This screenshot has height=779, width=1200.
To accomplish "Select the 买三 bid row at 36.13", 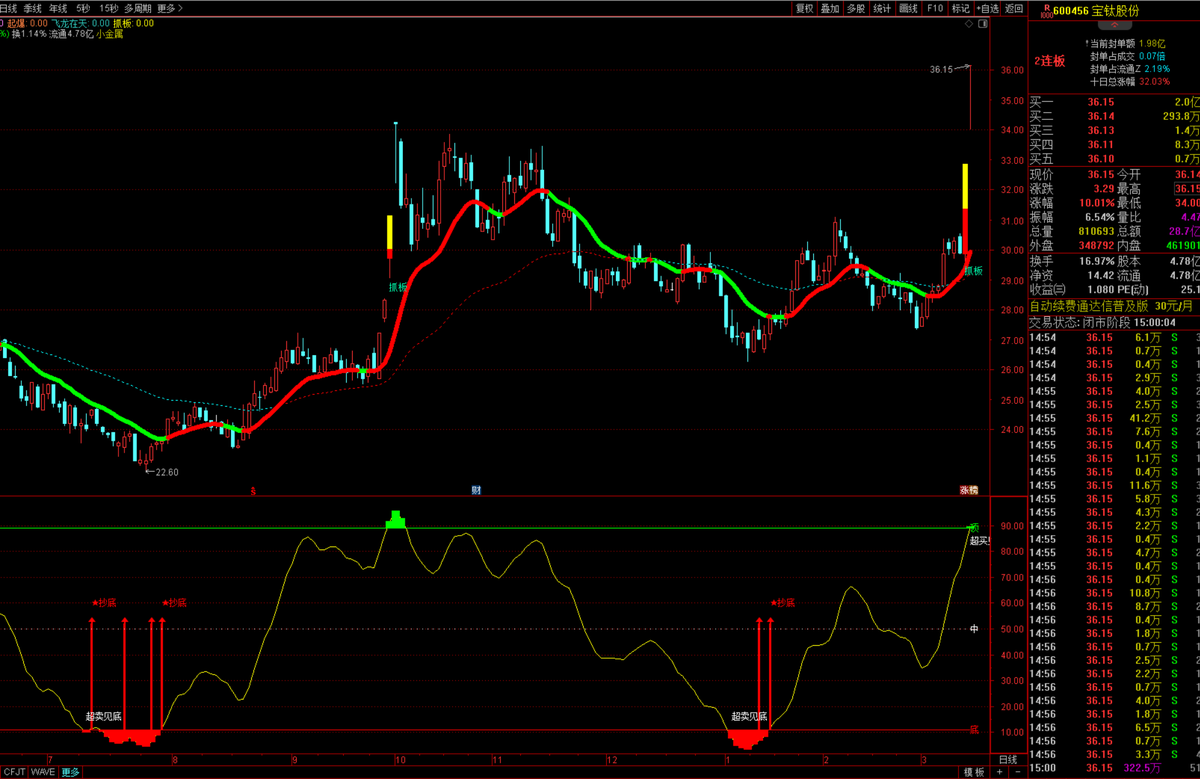I will point(1114,130).
